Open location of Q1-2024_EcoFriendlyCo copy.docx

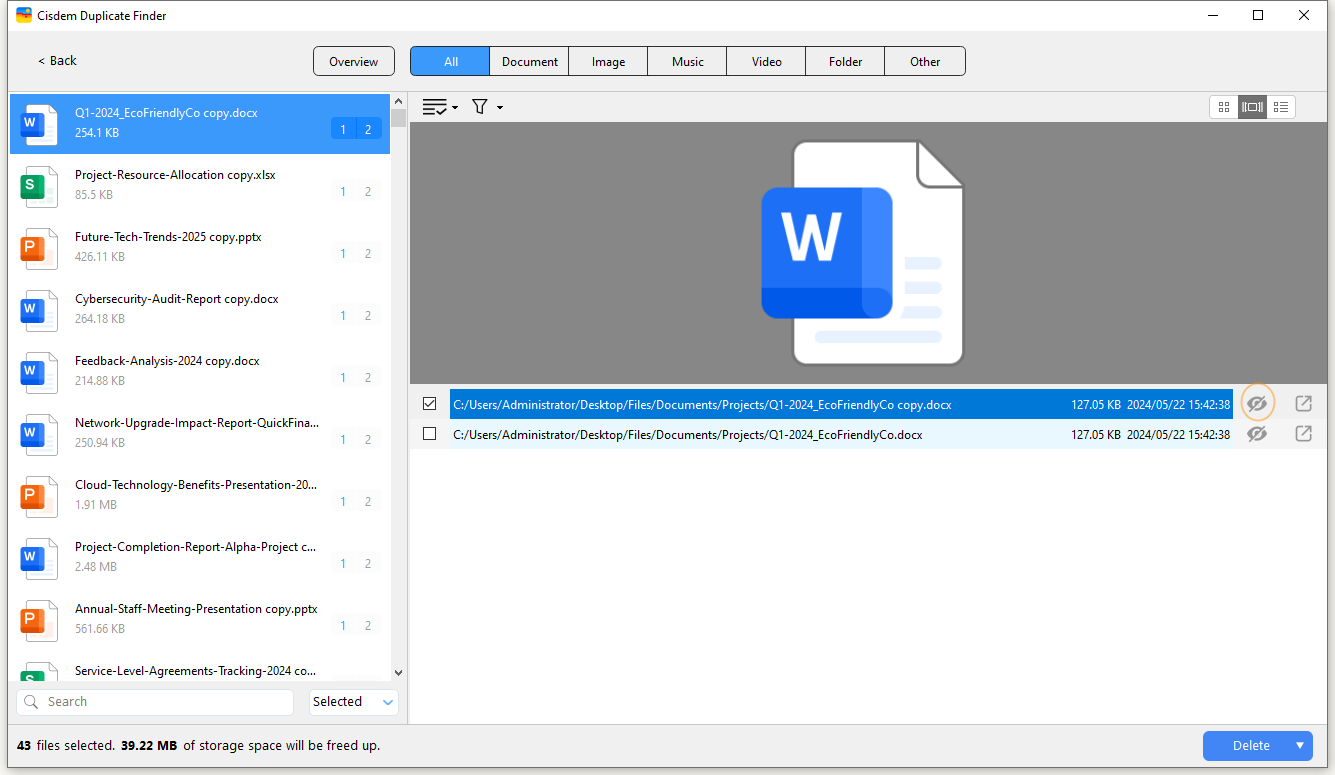click(x=1303, y=404)
